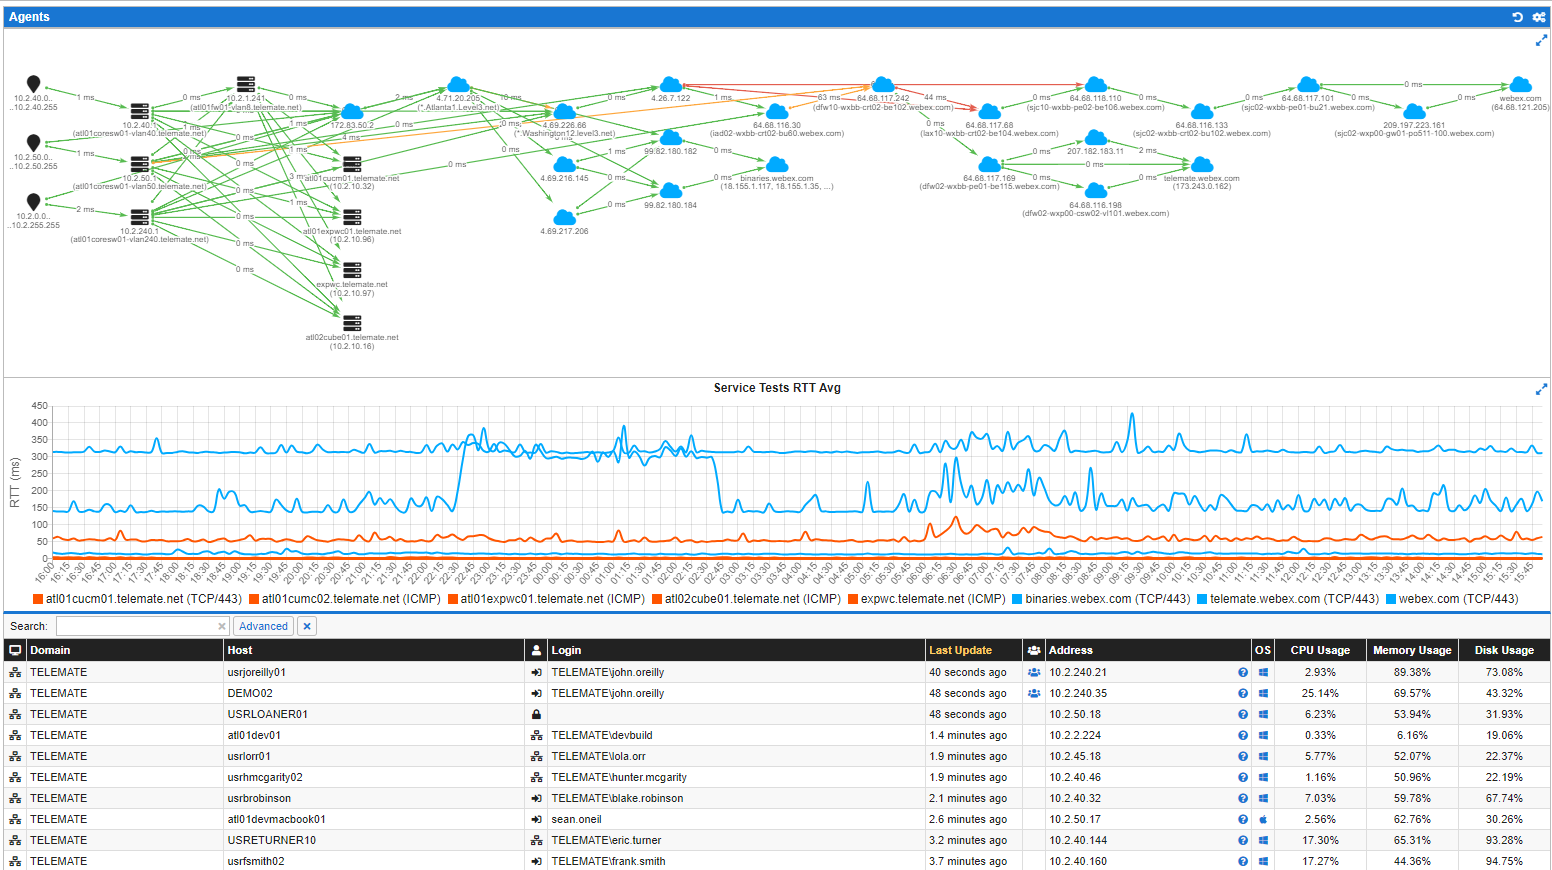Select the atl01coresw01-vlan50 server node

140,163
